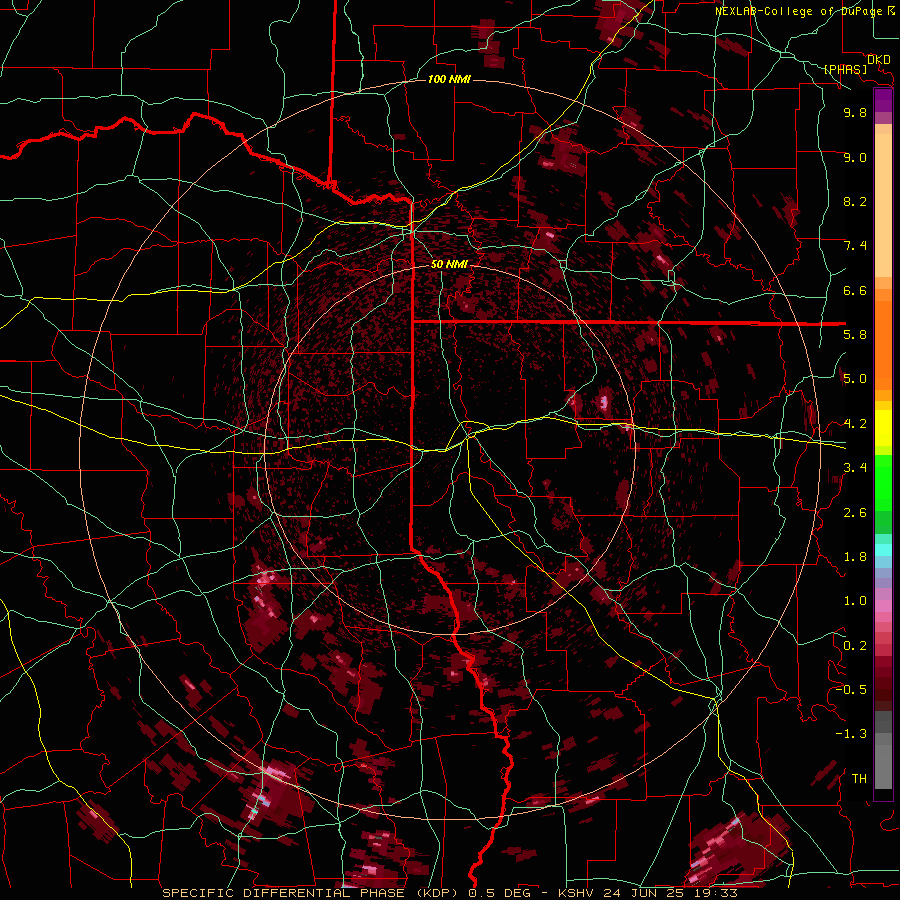The height and width of the screenshot is (900, 900).
Task: Click the 19:33 timestamp in bottom caption
Action: coord(717,893)
